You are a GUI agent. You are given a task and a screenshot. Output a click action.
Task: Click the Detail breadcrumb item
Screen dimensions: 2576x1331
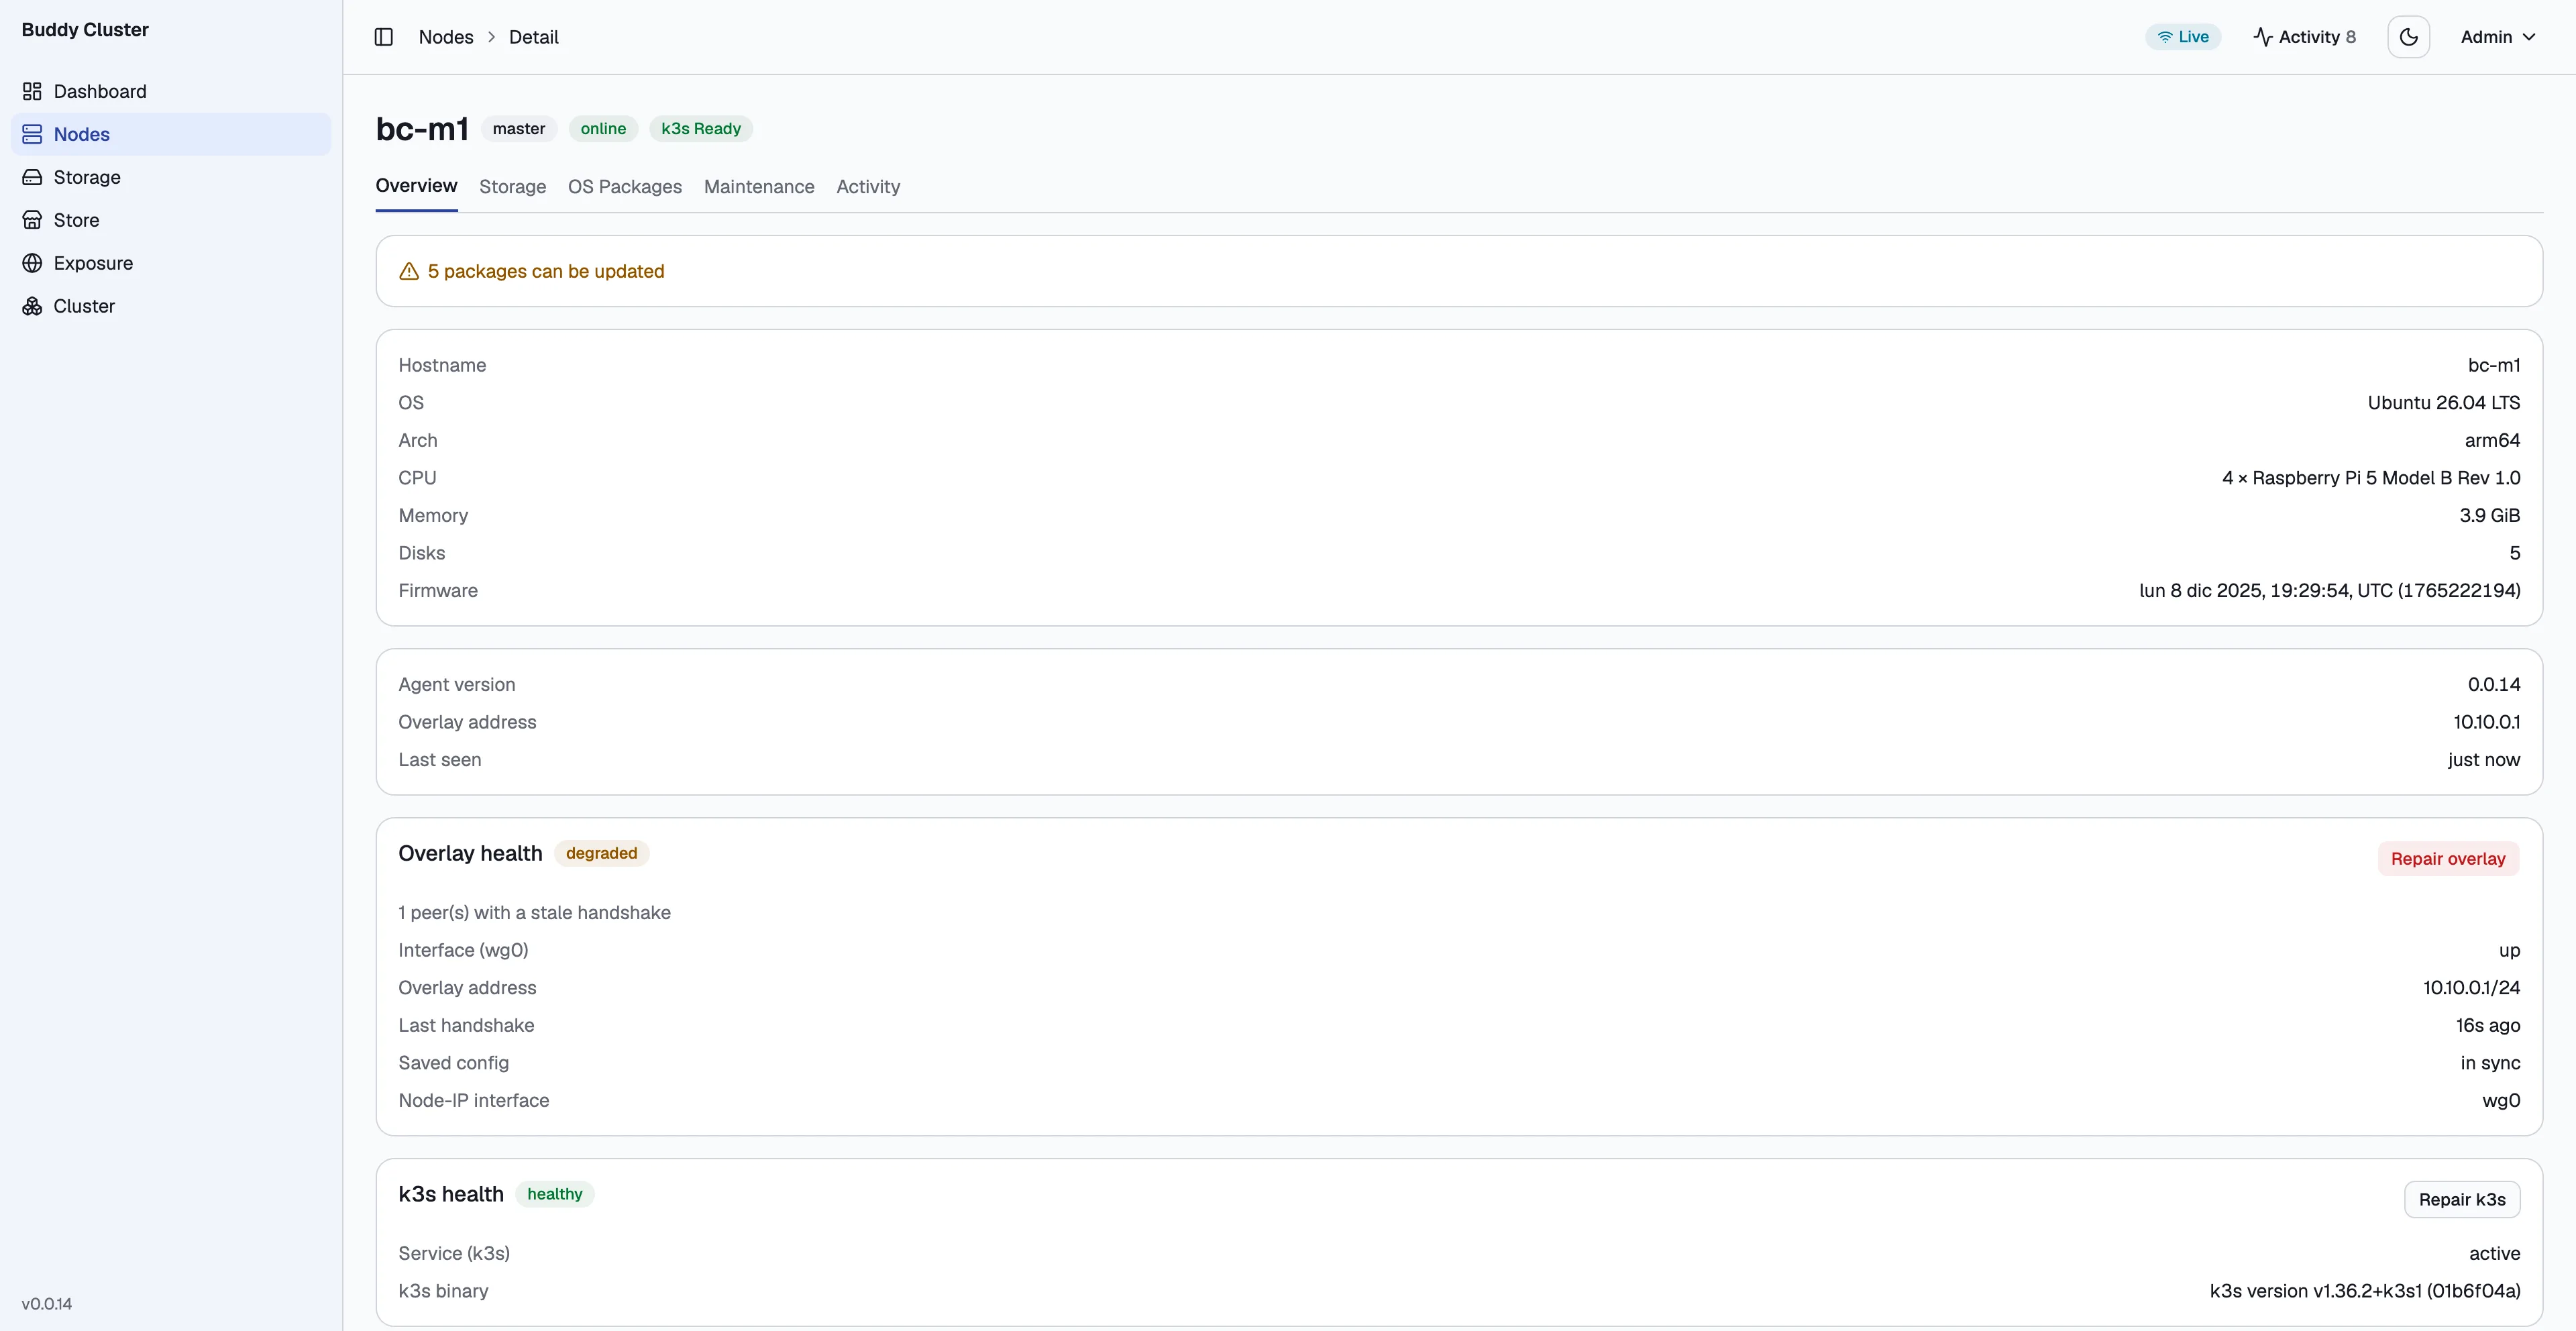click(x=534, y=37)
